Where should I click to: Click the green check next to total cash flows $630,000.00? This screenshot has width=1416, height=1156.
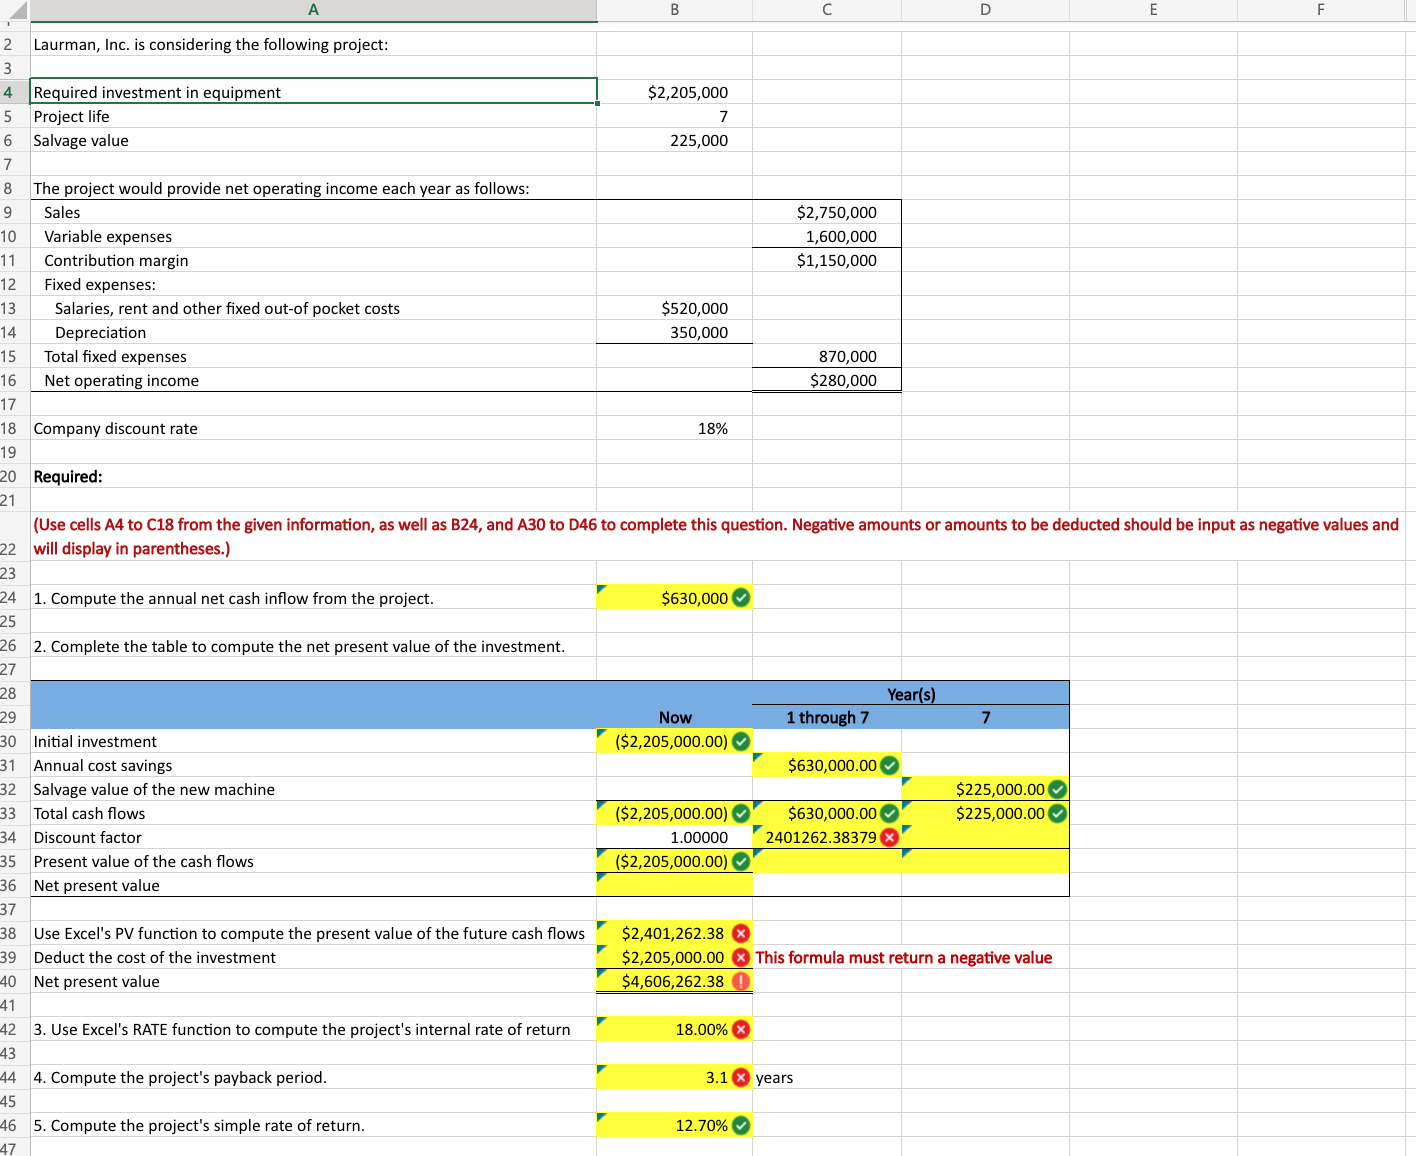890,813
